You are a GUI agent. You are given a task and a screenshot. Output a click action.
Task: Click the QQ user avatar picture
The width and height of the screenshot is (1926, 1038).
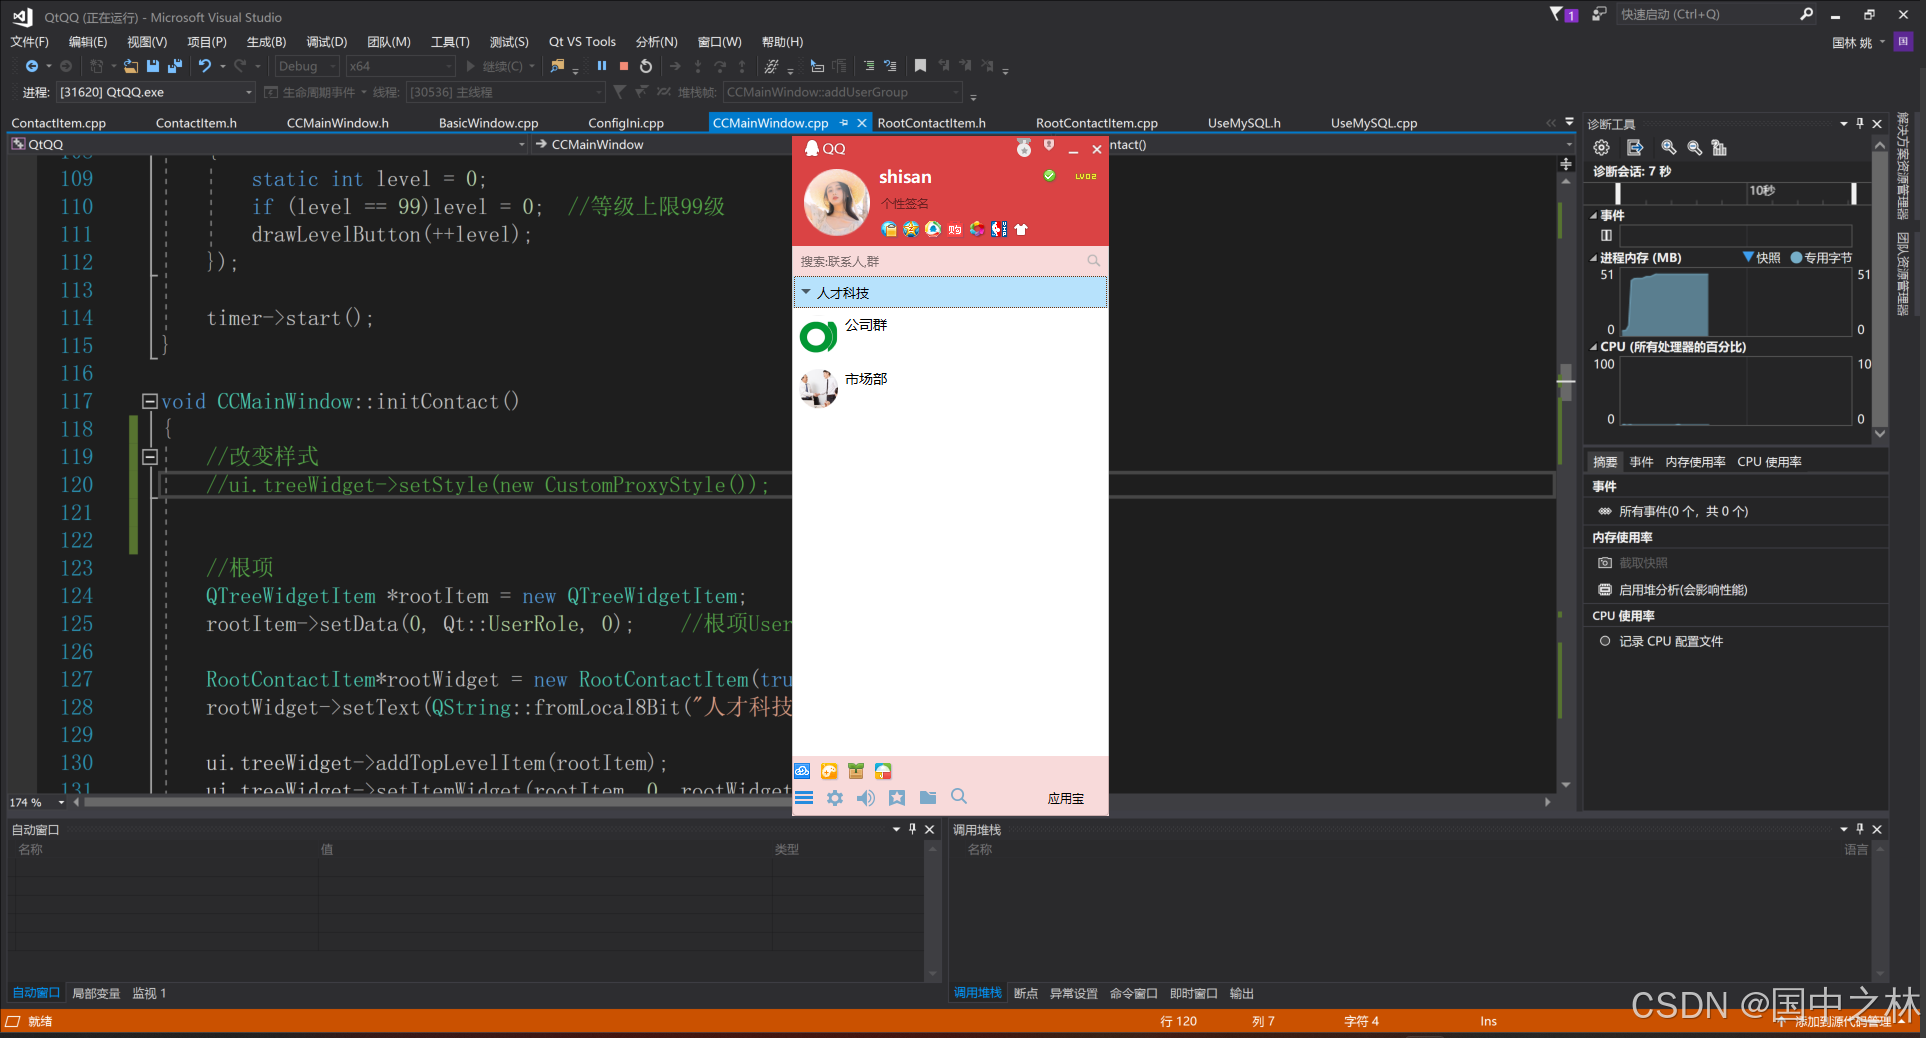836,202
